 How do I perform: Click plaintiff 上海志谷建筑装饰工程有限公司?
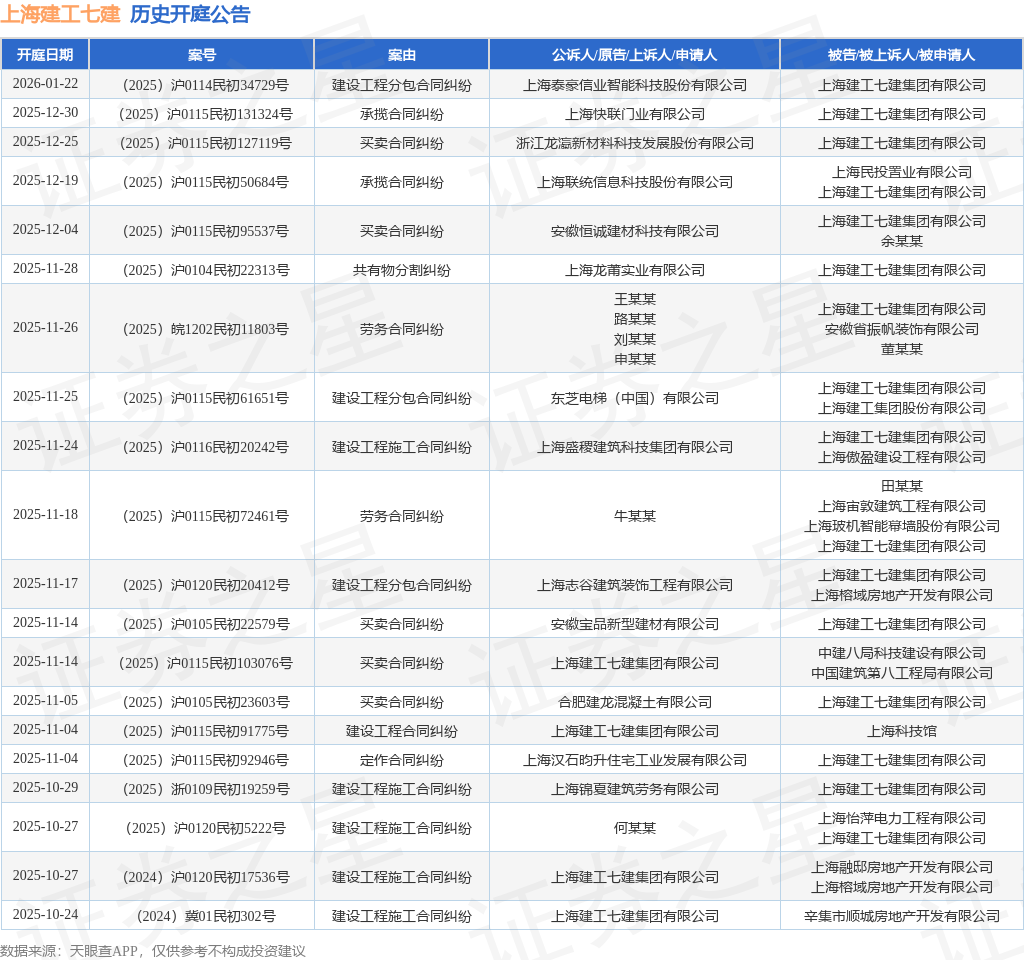tap(635, 585)
